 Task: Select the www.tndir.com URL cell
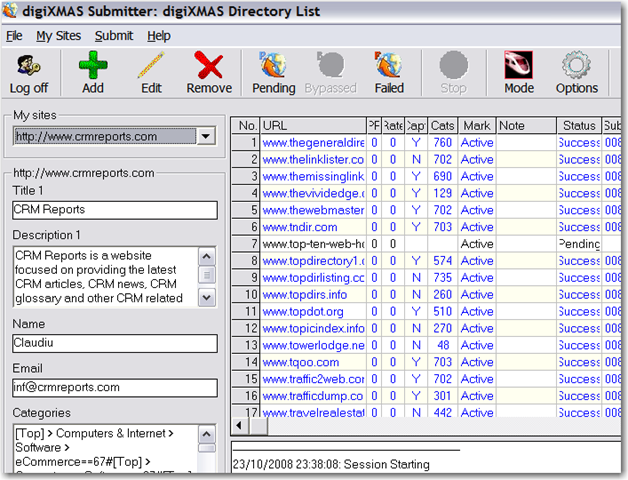coord(313,227)
